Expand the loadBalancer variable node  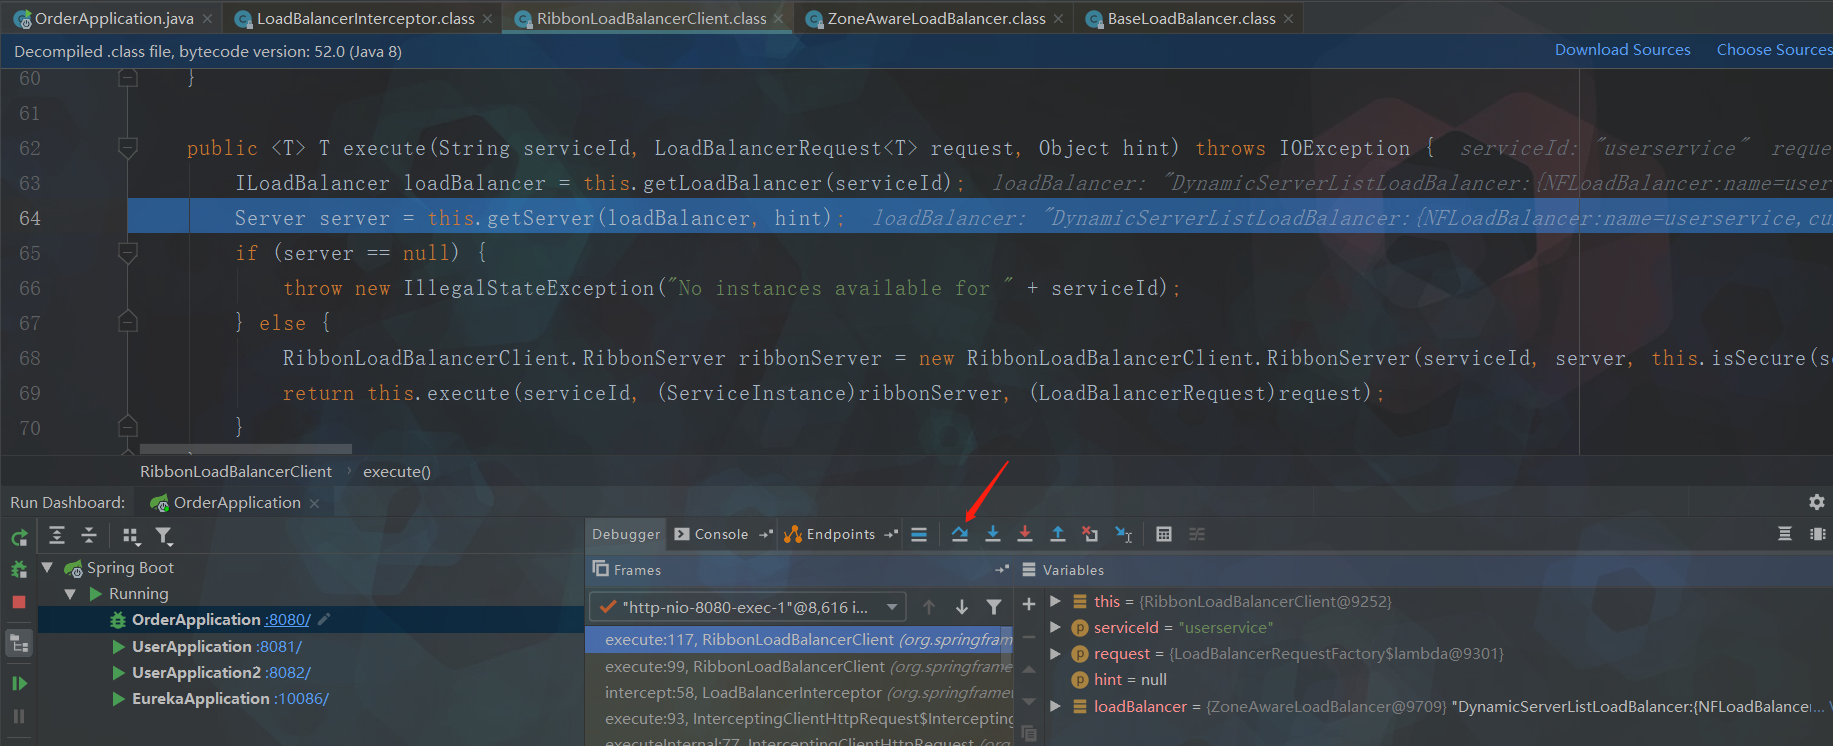tap(1055, 706)
